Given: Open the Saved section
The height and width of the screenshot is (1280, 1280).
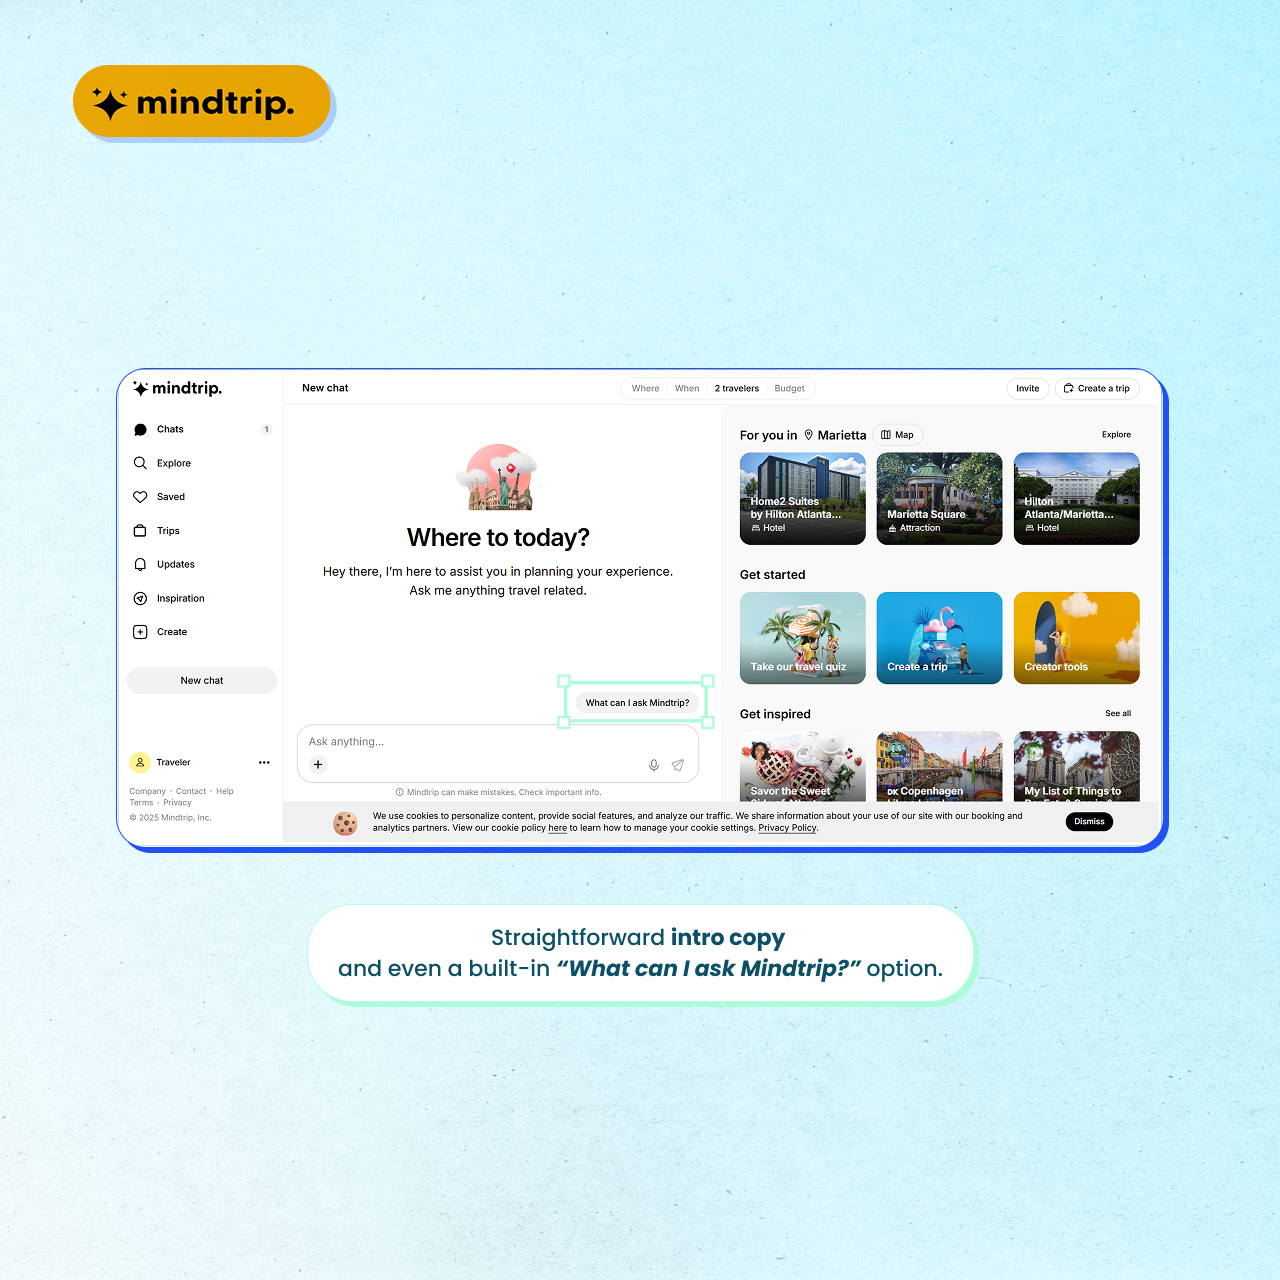Looking at the screenshot, I should pos(201,497).
